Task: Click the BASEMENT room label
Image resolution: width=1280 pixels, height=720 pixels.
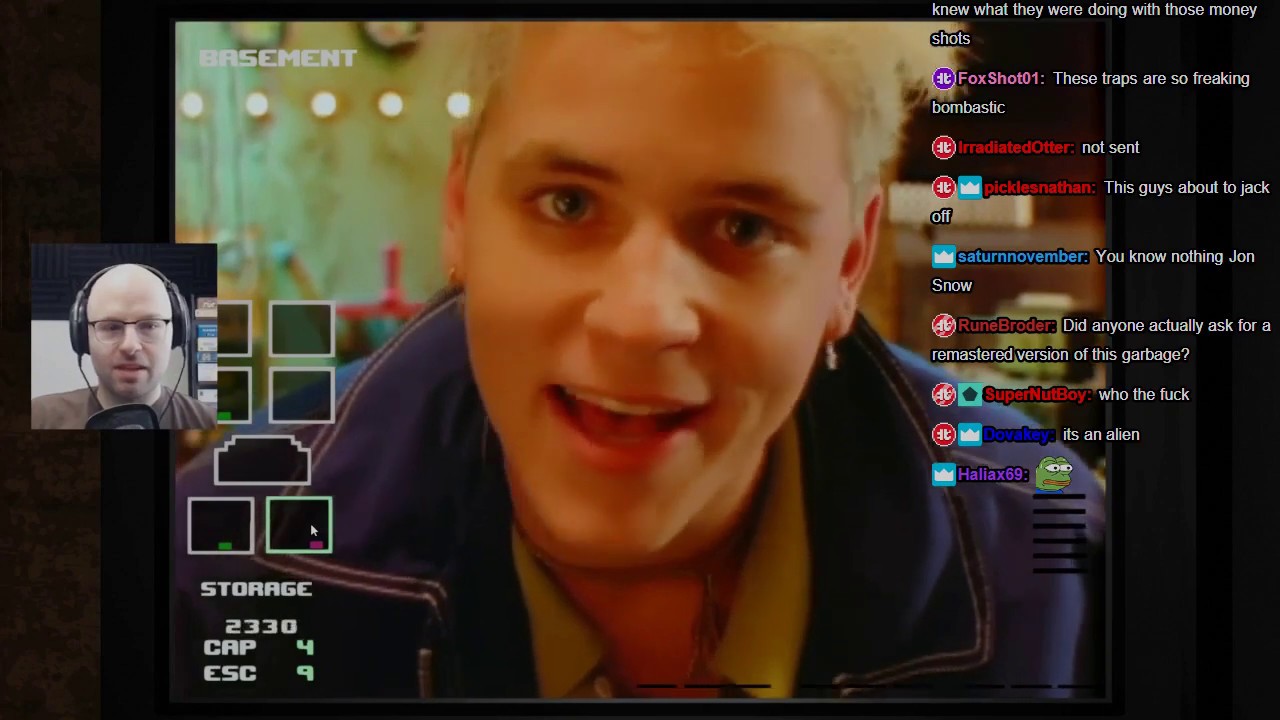Action: [x=277, y=58]
